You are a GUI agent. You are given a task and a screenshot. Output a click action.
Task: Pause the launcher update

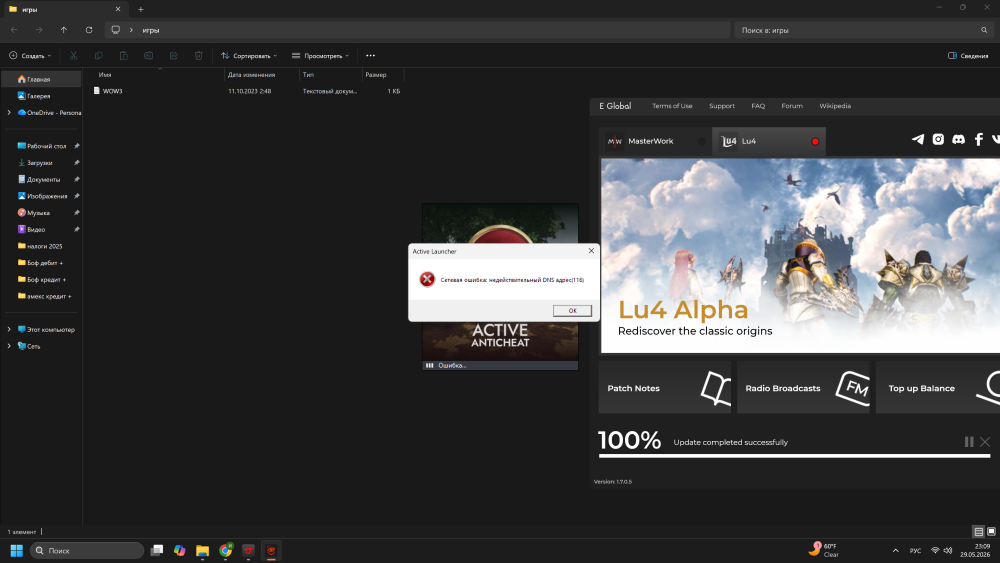(969, 442)
